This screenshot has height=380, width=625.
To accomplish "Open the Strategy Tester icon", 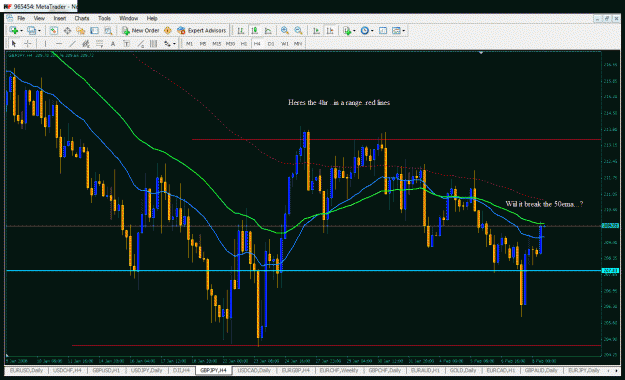I will 108,31.
